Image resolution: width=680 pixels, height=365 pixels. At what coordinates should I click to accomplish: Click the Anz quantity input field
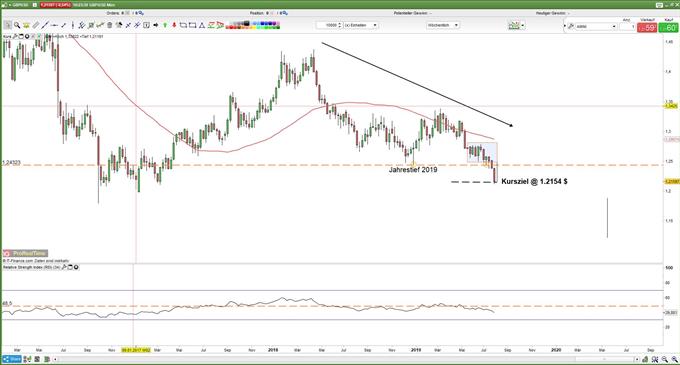coord(627,26)
